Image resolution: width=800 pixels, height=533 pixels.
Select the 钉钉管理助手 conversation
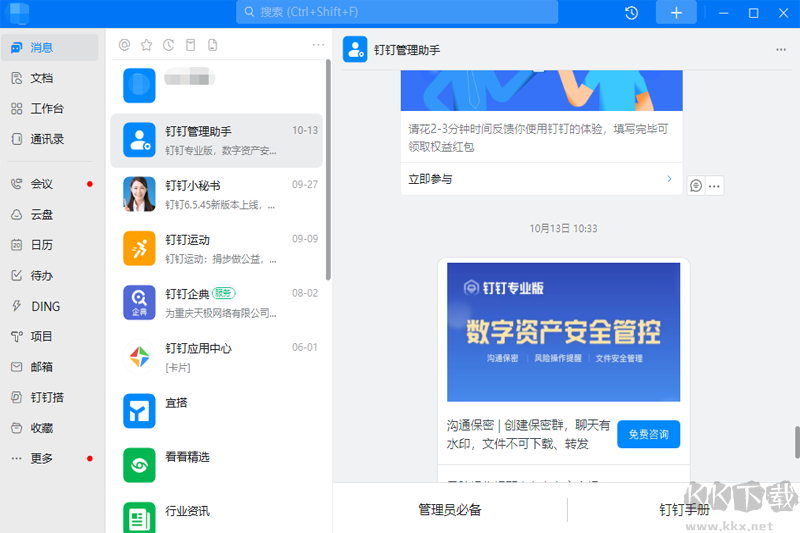point(217,140)
